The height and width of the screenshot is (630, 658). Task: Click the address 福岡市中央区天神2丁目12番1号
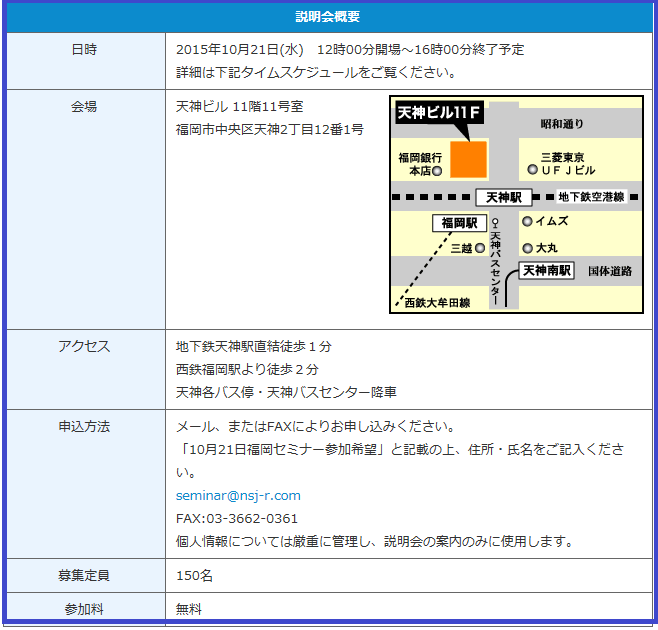[269, 129]
